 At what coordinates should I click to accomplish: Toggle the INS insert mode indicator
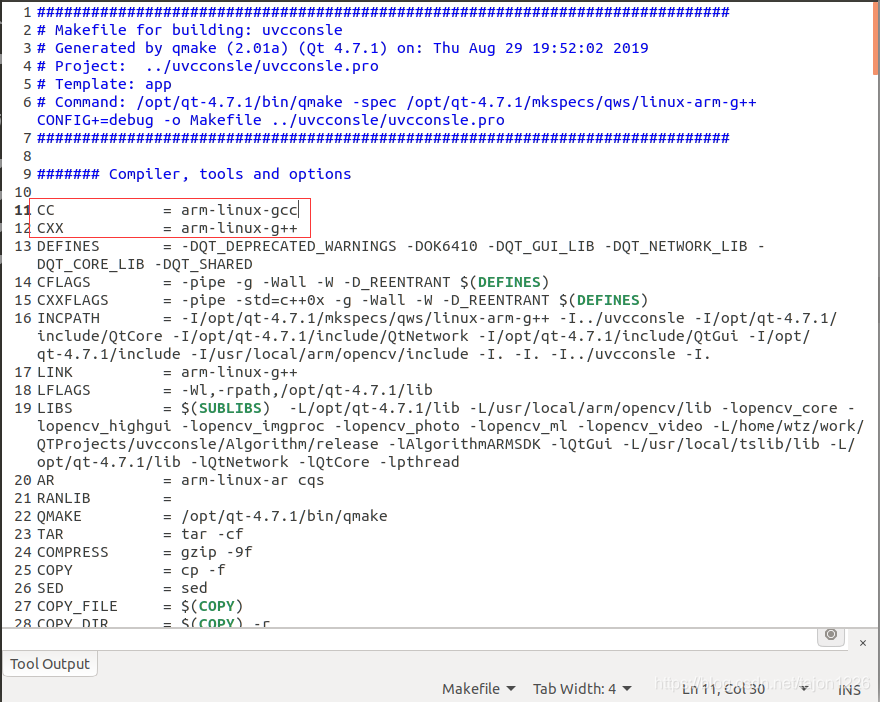849,690
